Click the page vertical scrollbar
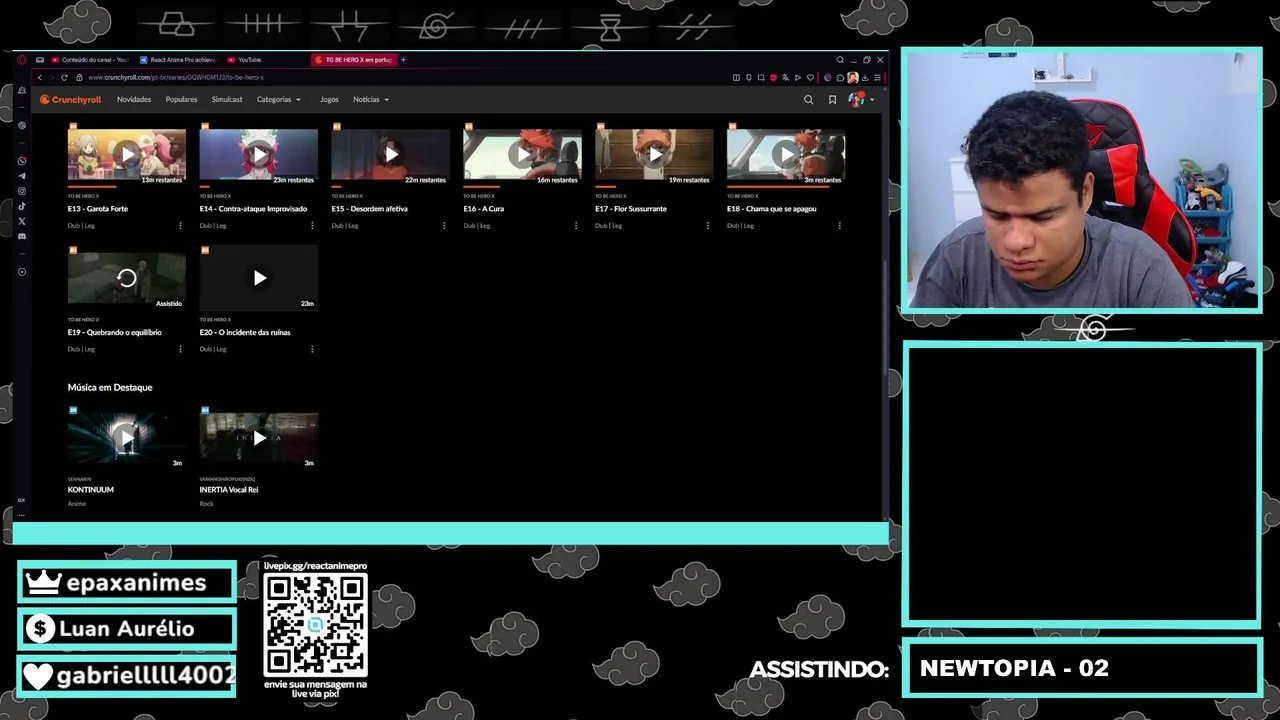 tap(884, 320)
